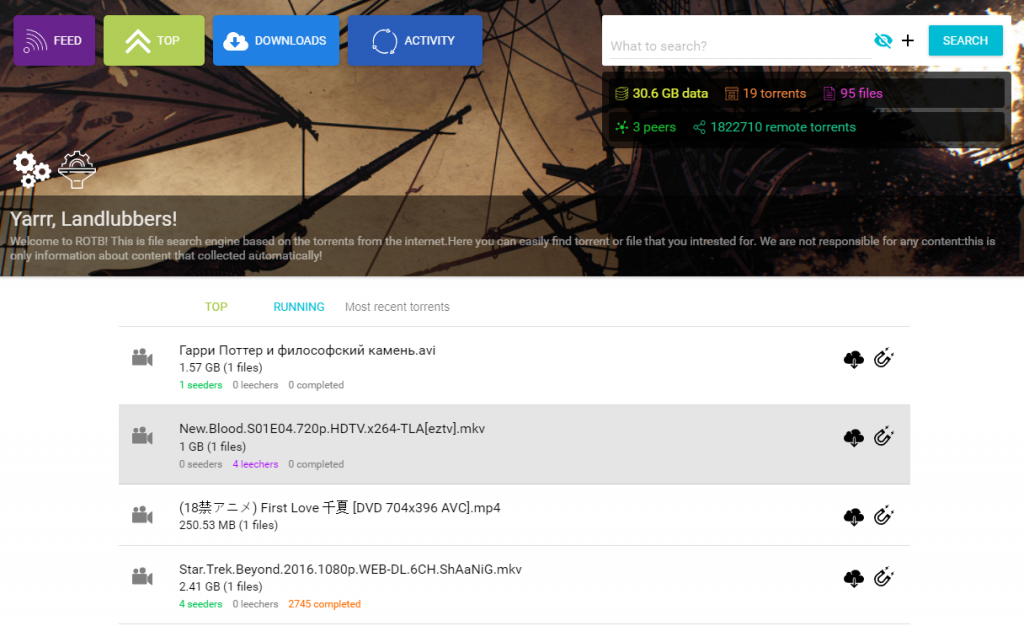Switch to the TOP torrents tab
This screenshot has width=1024, height=626.
click(x=216, y=307)
